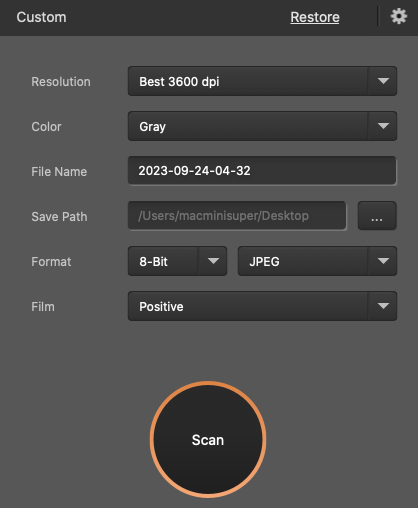Click the Save Path field
This screenshot has width=418, height=508.
[237, 216]
